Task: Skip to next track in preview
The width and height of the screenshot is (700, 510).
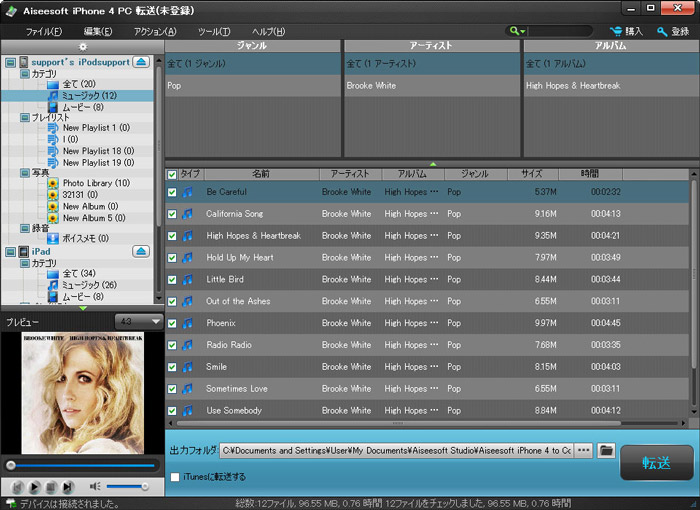Action: tap(67, 486)
